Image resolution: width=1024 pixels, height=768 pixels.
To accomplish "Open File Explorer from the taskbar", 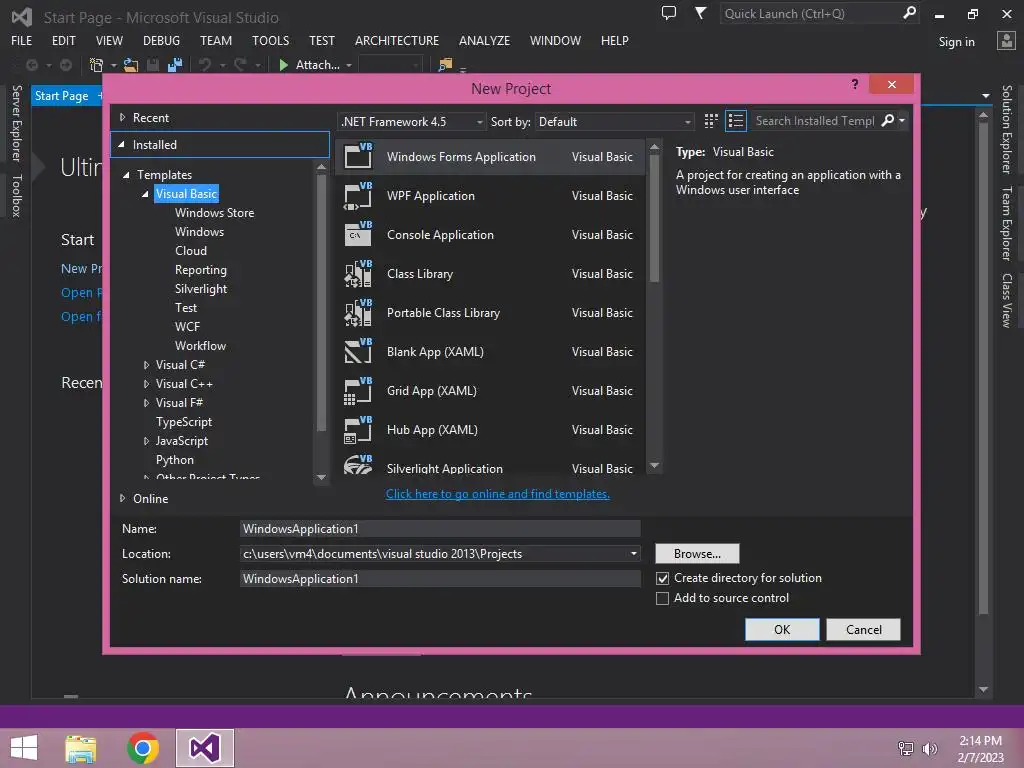I will coord(81,748).
